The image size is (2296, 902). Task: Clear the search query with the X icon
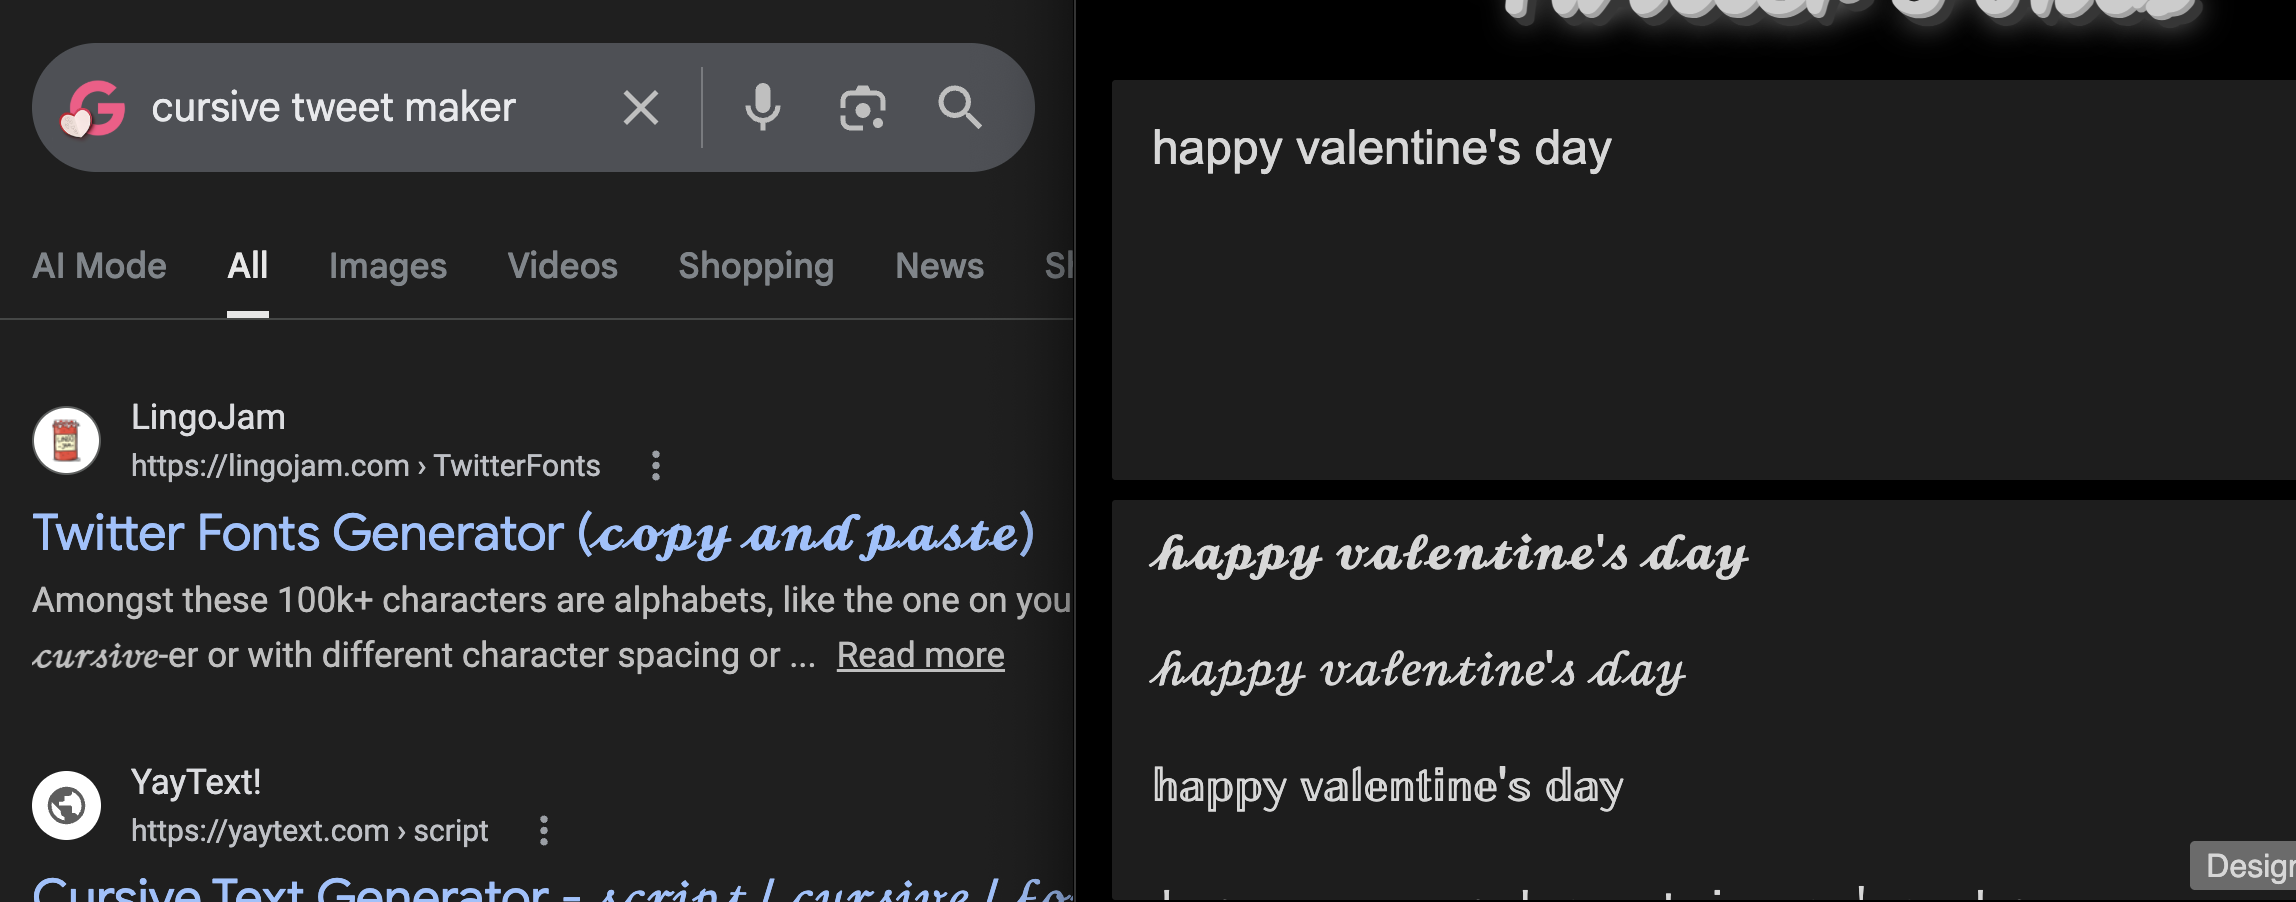click(x=641, y=108)
